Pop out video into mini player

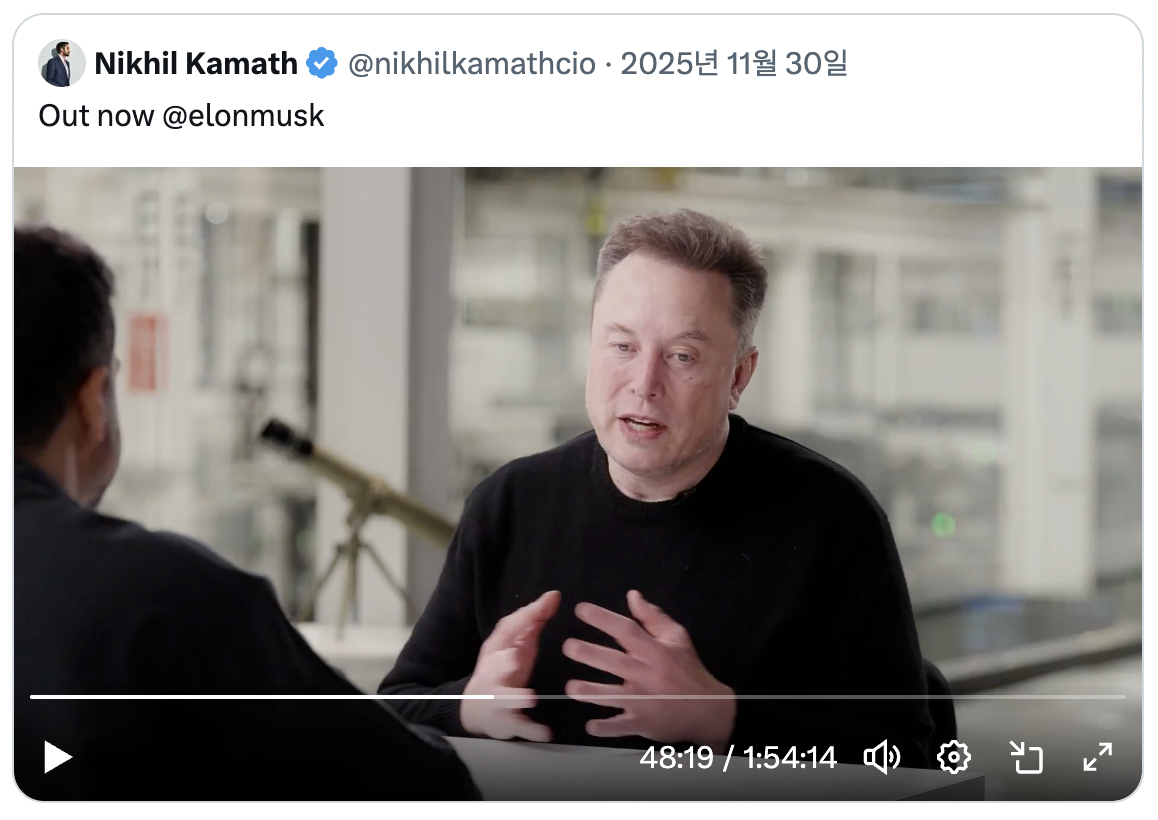click(x=1026, y=757)
